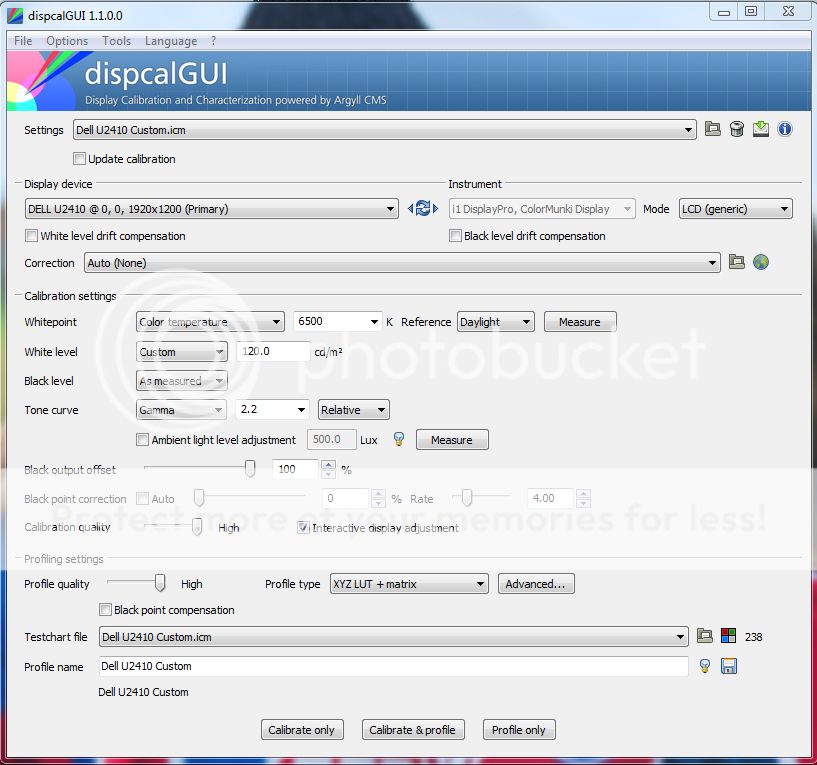Expand the Correction dropdown
The height and width of the screenshot is (765, 817).
402,263
